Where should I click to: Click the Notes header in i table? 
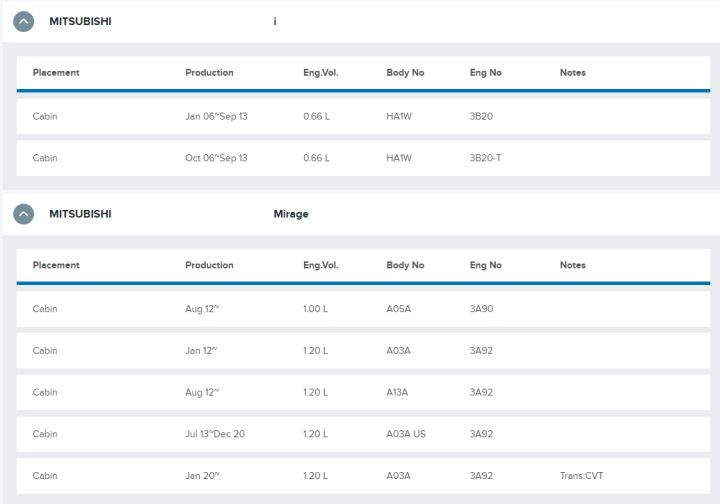(573, 73)
